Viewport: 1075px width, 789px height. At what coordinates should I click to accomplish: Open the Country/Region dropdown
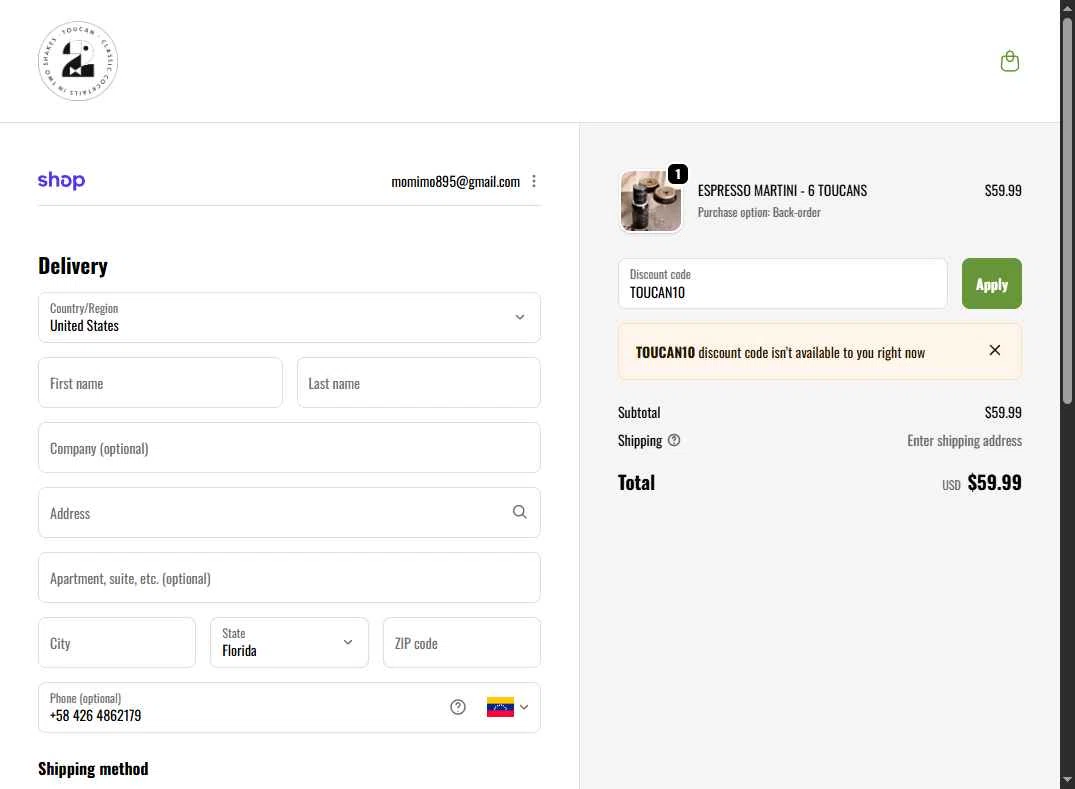click(289, 317)
